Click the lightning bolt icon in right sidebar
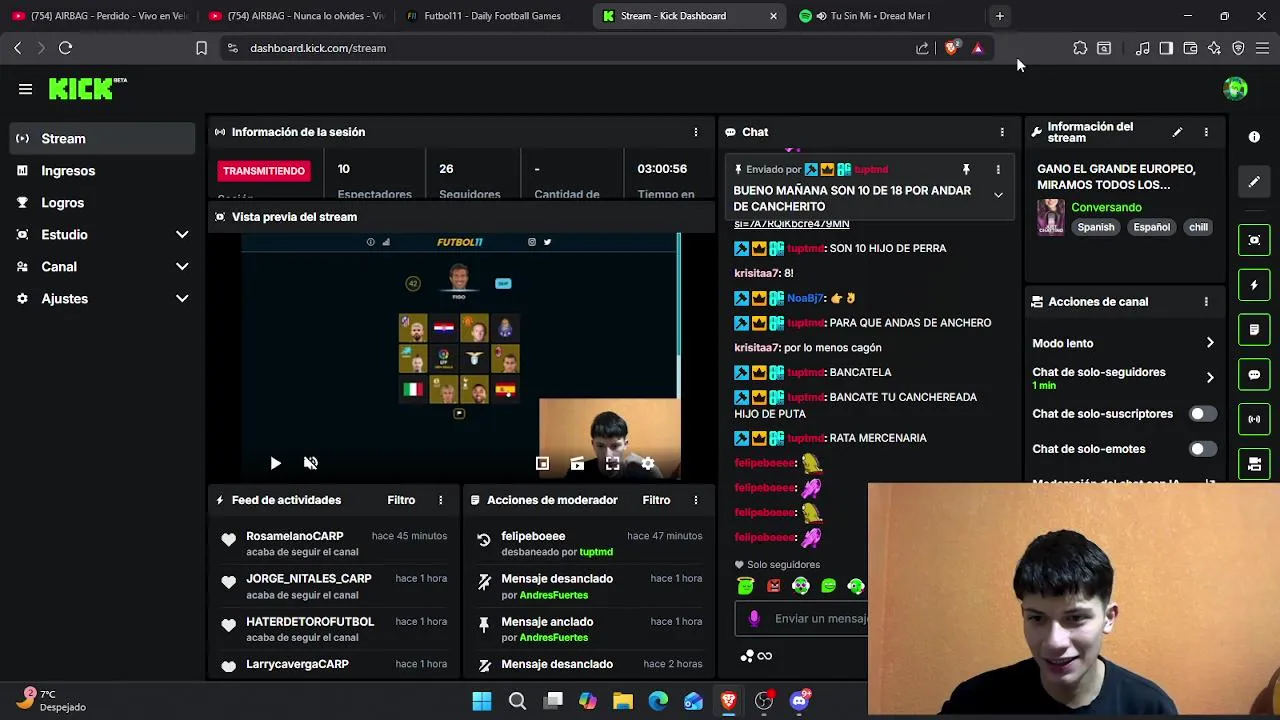The height and width of the screenshot is (720, 1280). [x=1254, y=285]
